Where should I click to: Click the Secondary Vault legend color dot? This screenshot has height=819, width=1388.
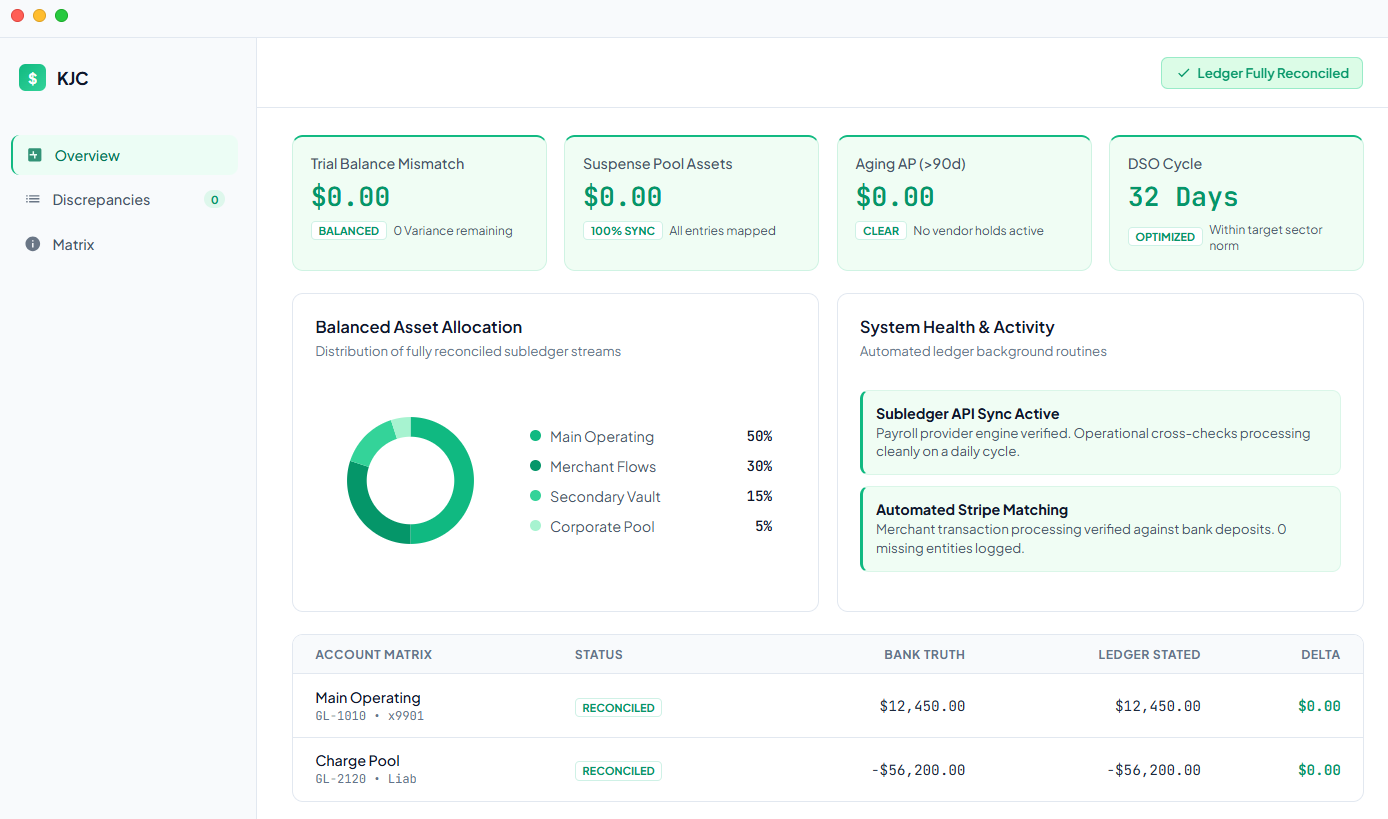[535, 496]
